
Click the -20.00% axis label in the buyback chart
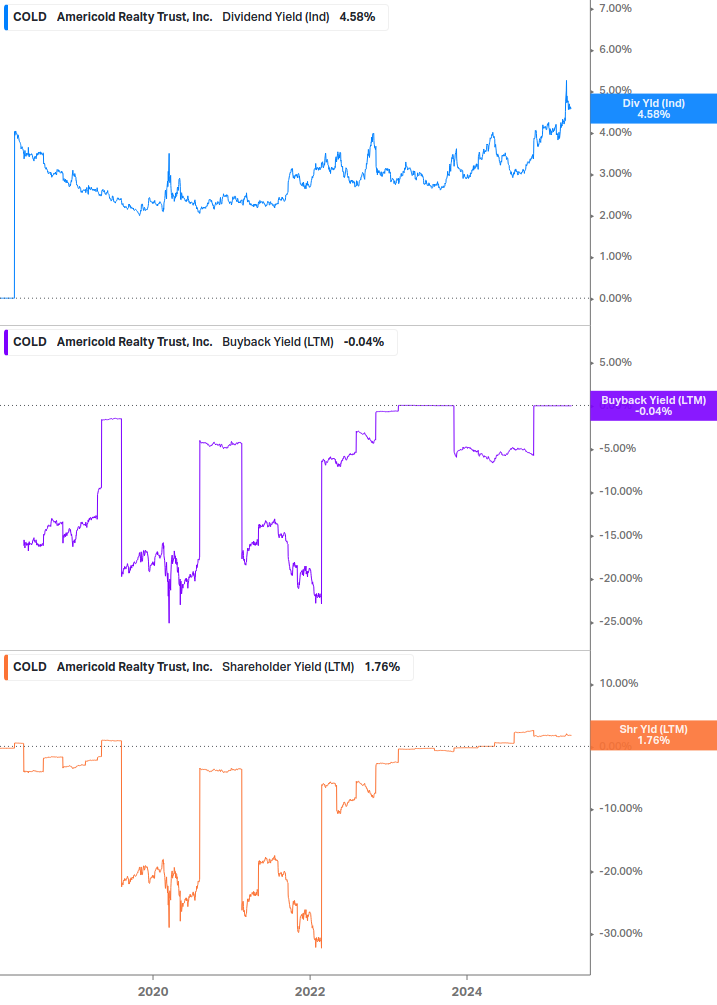tap(620, 578)
